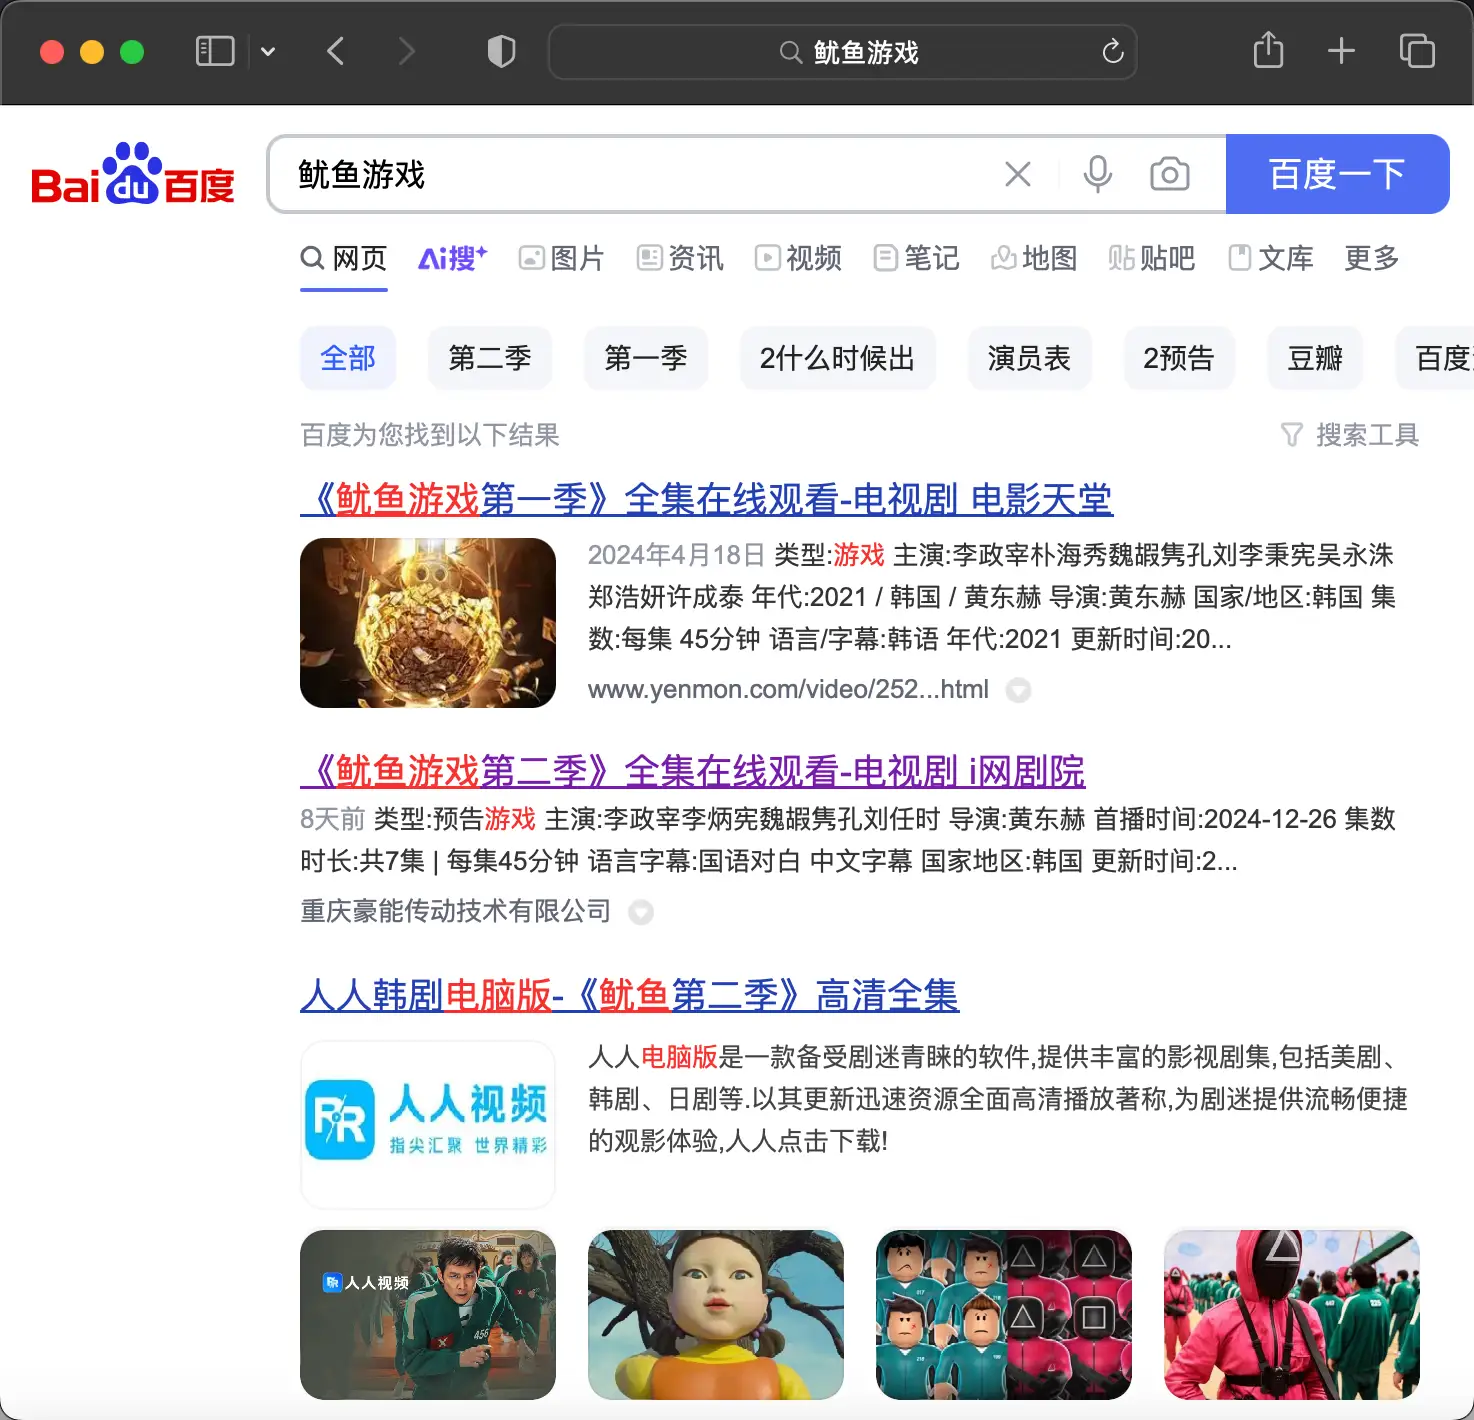Select the 第二季 filter chip
This screenshot has width=1474, height=1420.
489,358
